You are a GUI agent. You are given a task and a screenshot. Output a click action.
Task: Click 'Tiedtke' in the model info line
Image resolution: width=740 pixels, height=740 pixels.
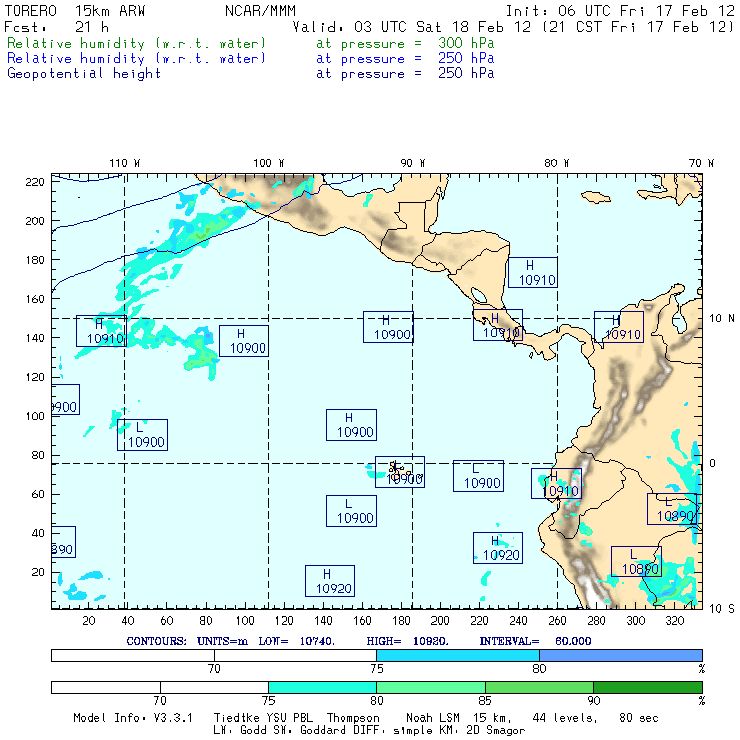237,718
